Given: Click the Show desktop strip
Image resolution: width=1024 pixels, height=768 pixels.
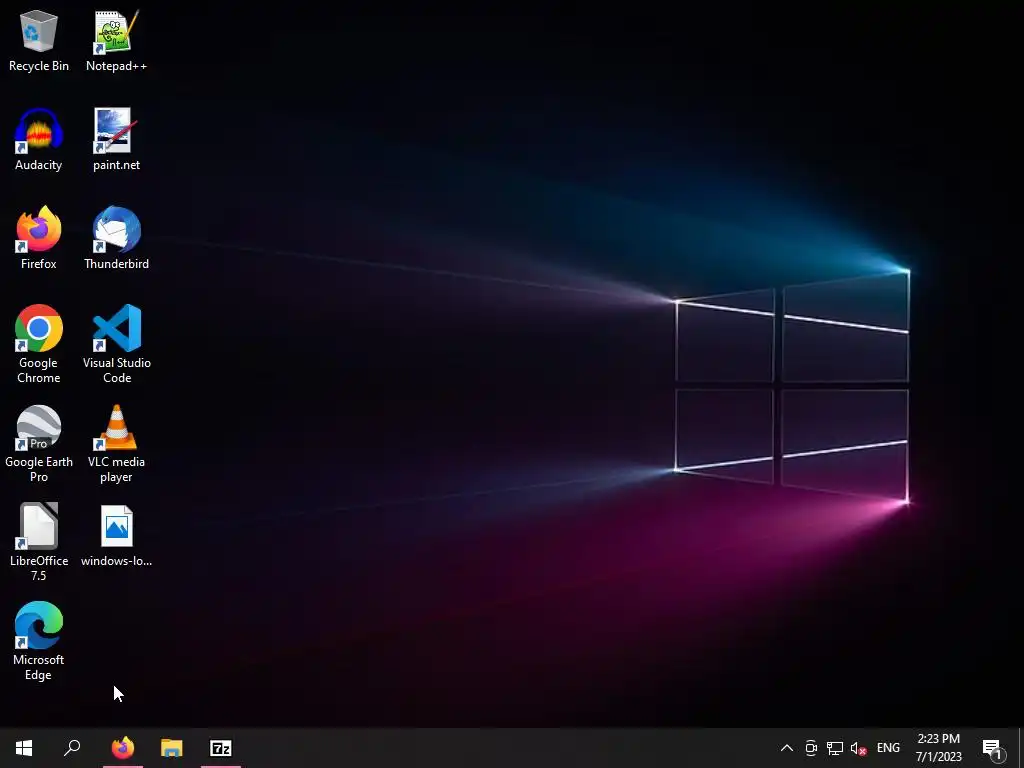Looking at the screenshot, I should click(1021, 748).
